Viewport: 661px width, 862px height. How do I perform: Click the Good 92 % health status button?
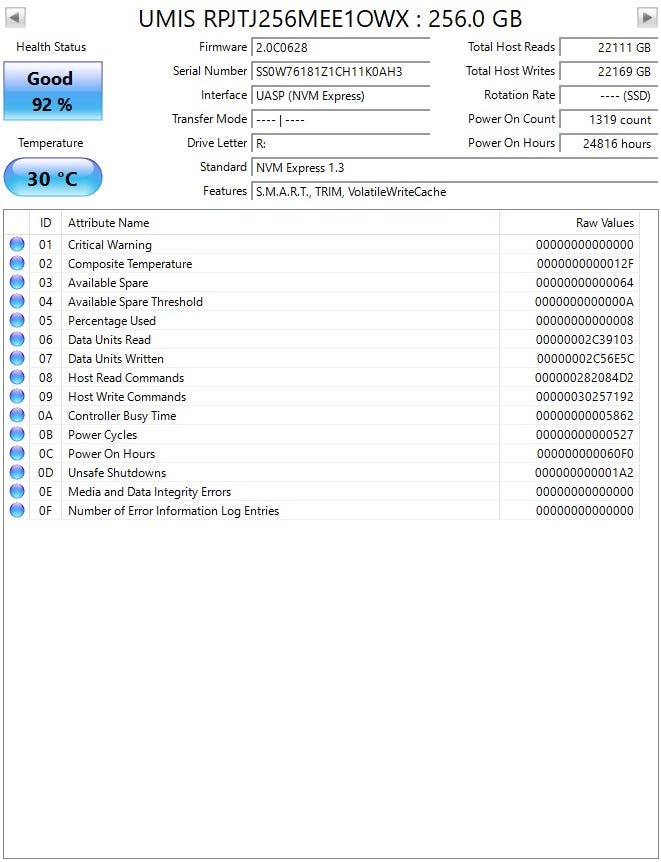[52, 91]
